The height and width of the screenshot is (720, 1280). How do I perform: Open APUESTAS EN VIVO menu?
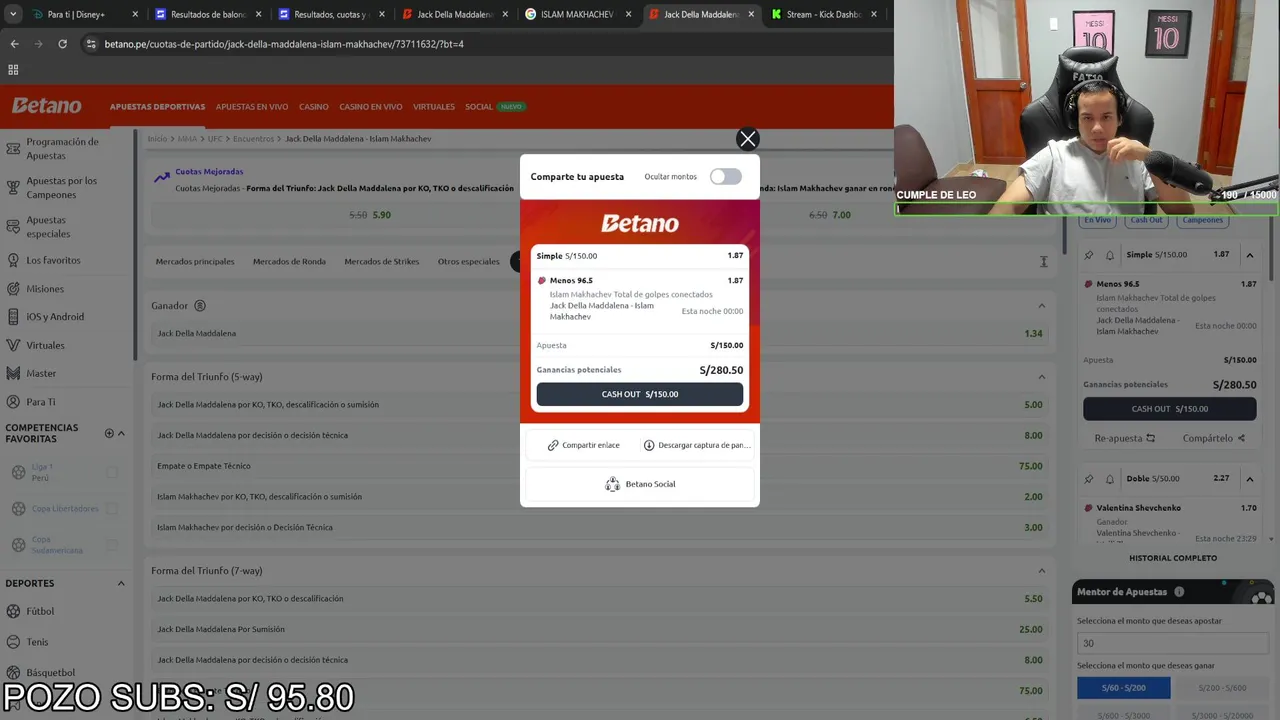click(252, 107)
